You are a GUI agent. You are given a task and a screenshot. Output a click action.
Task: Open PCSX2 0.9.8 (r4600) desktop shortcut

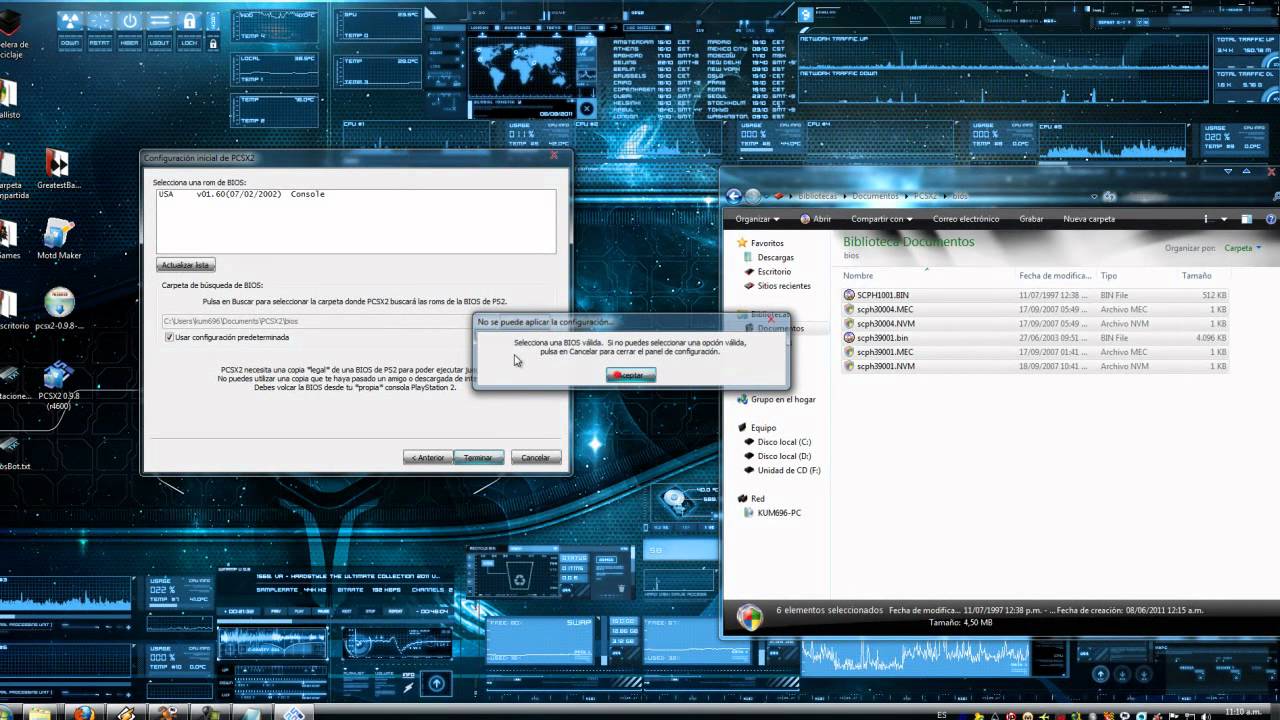click(x=58, y=383)
